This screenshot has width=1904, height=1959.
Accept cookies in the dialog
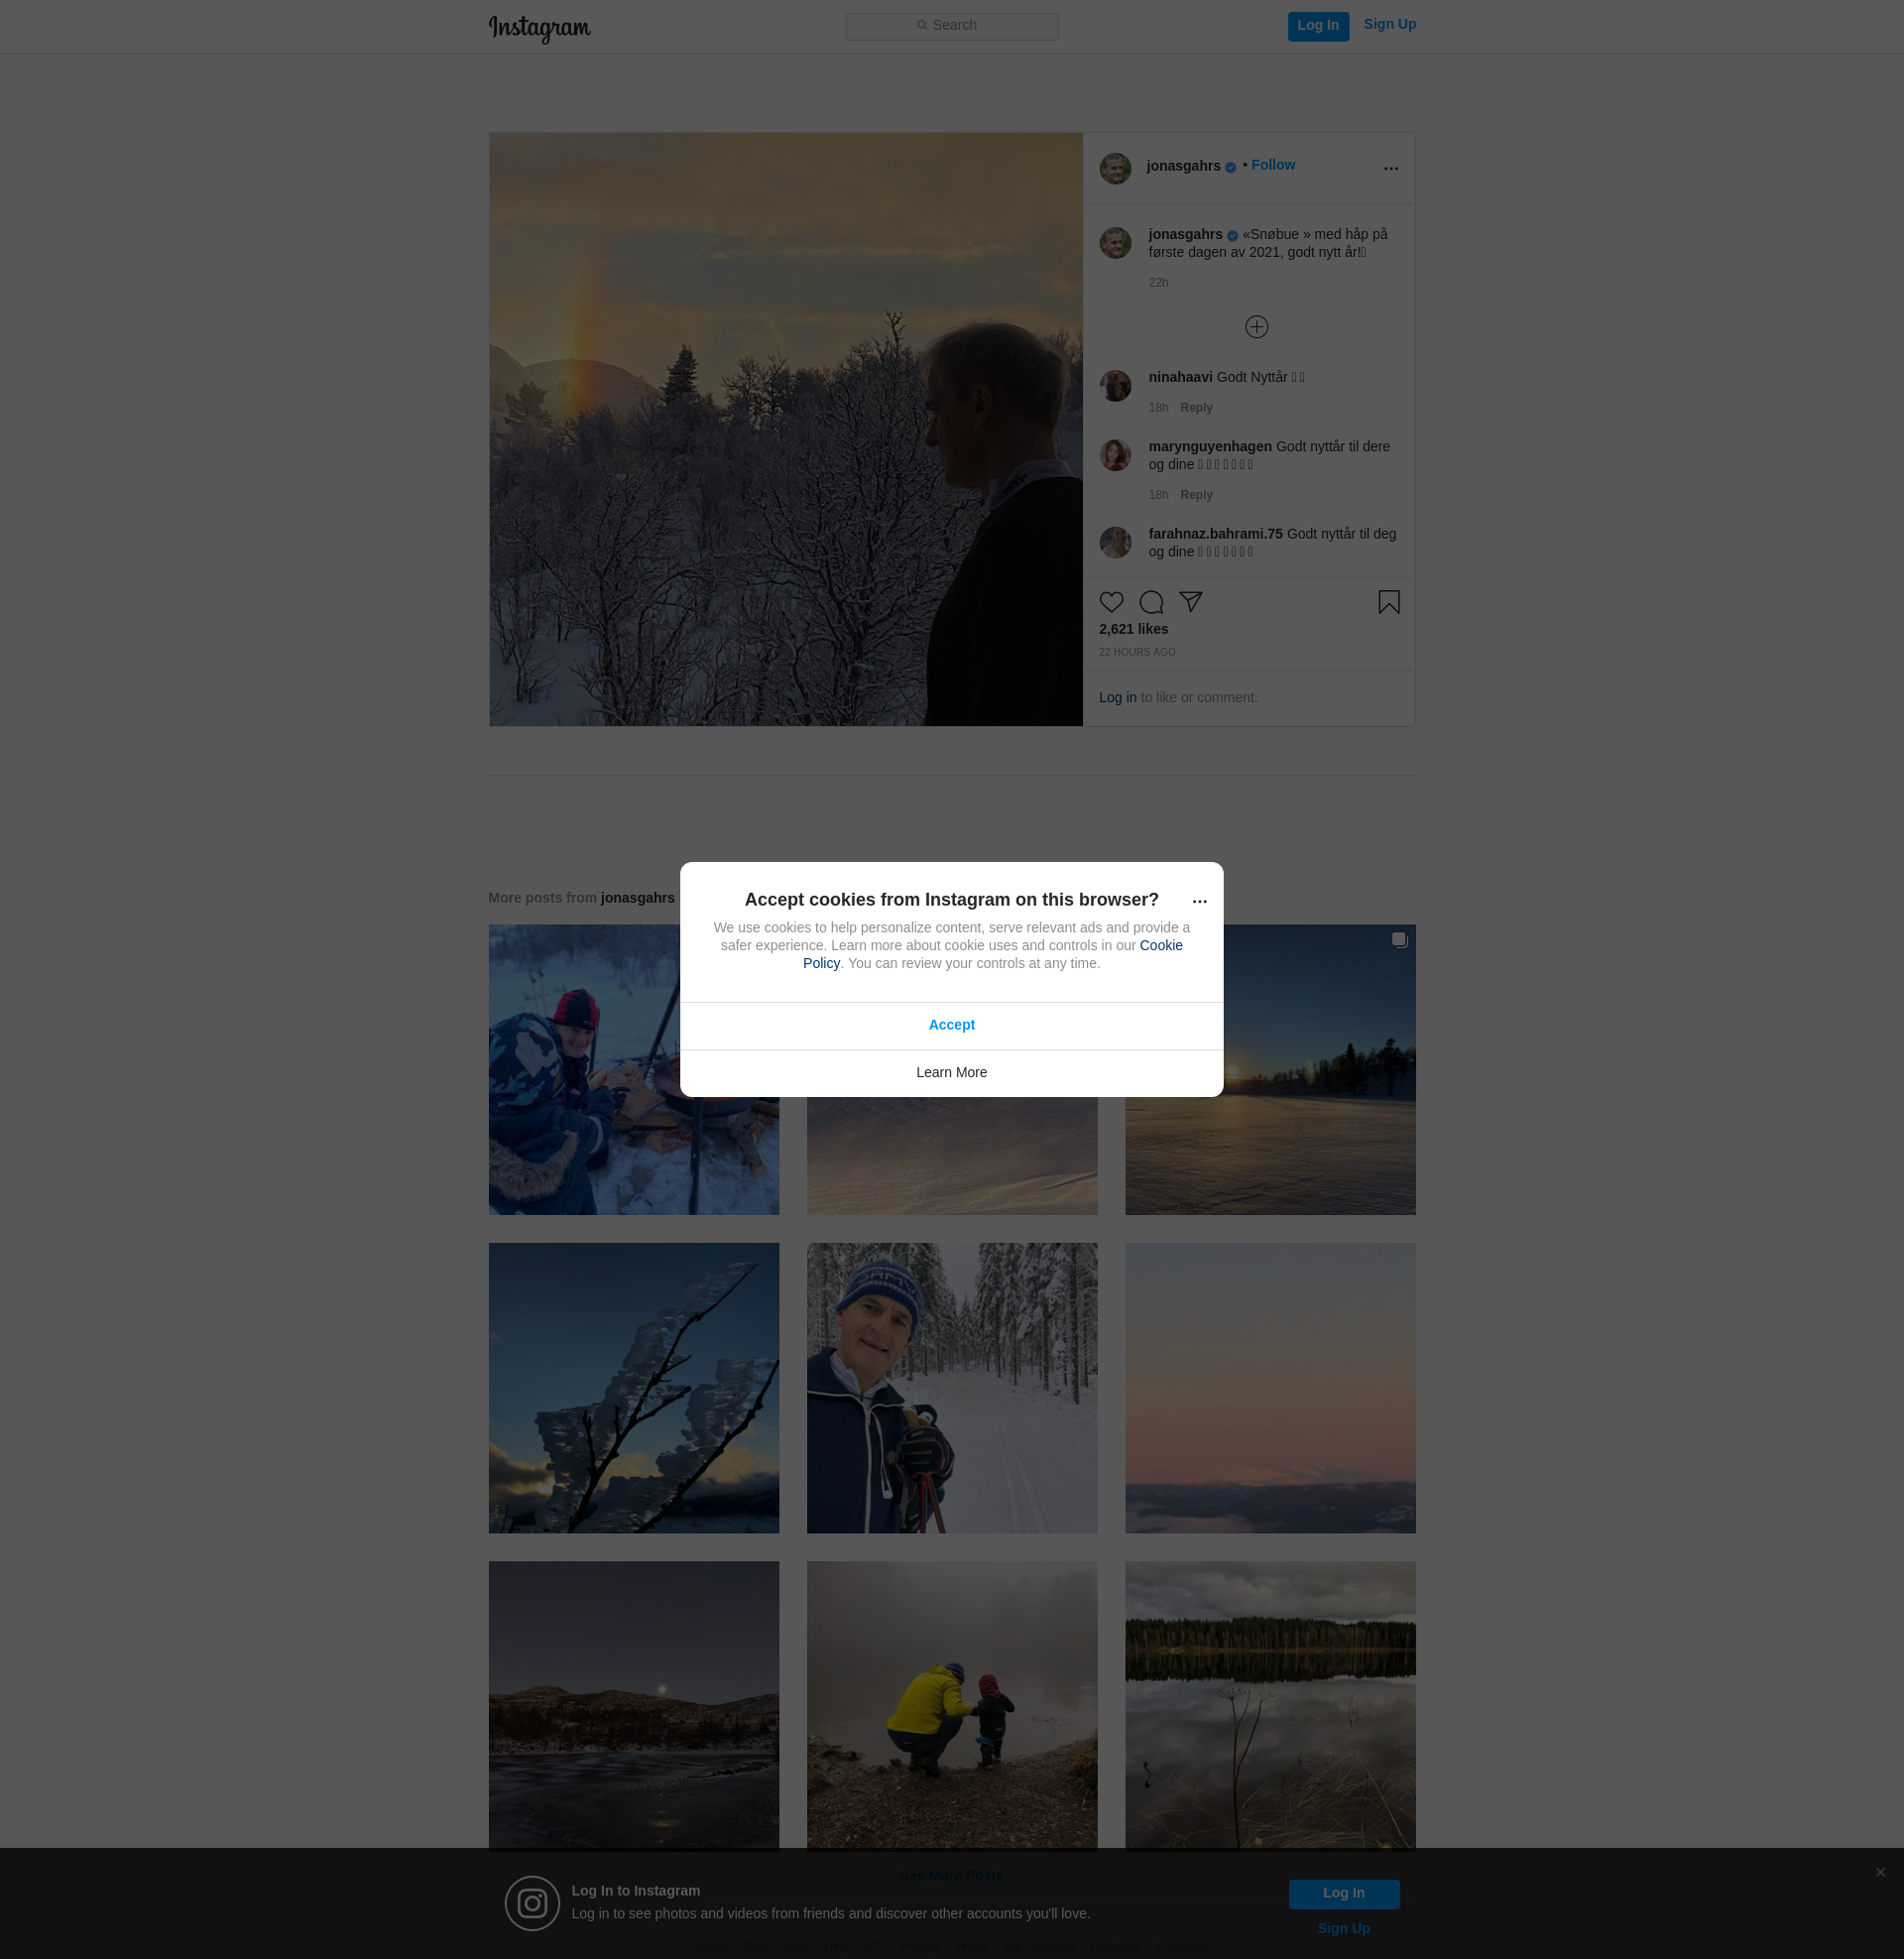pos(951,1025)
